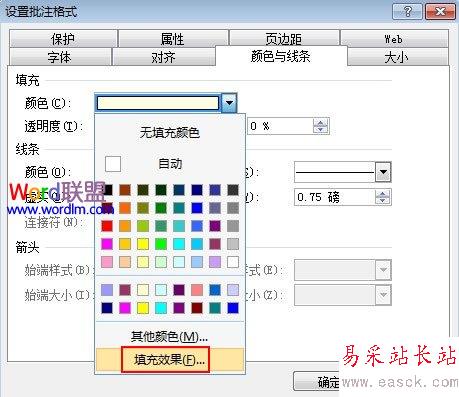
Task: Pick the brown swatch in first row
Action: pos(125,190)
